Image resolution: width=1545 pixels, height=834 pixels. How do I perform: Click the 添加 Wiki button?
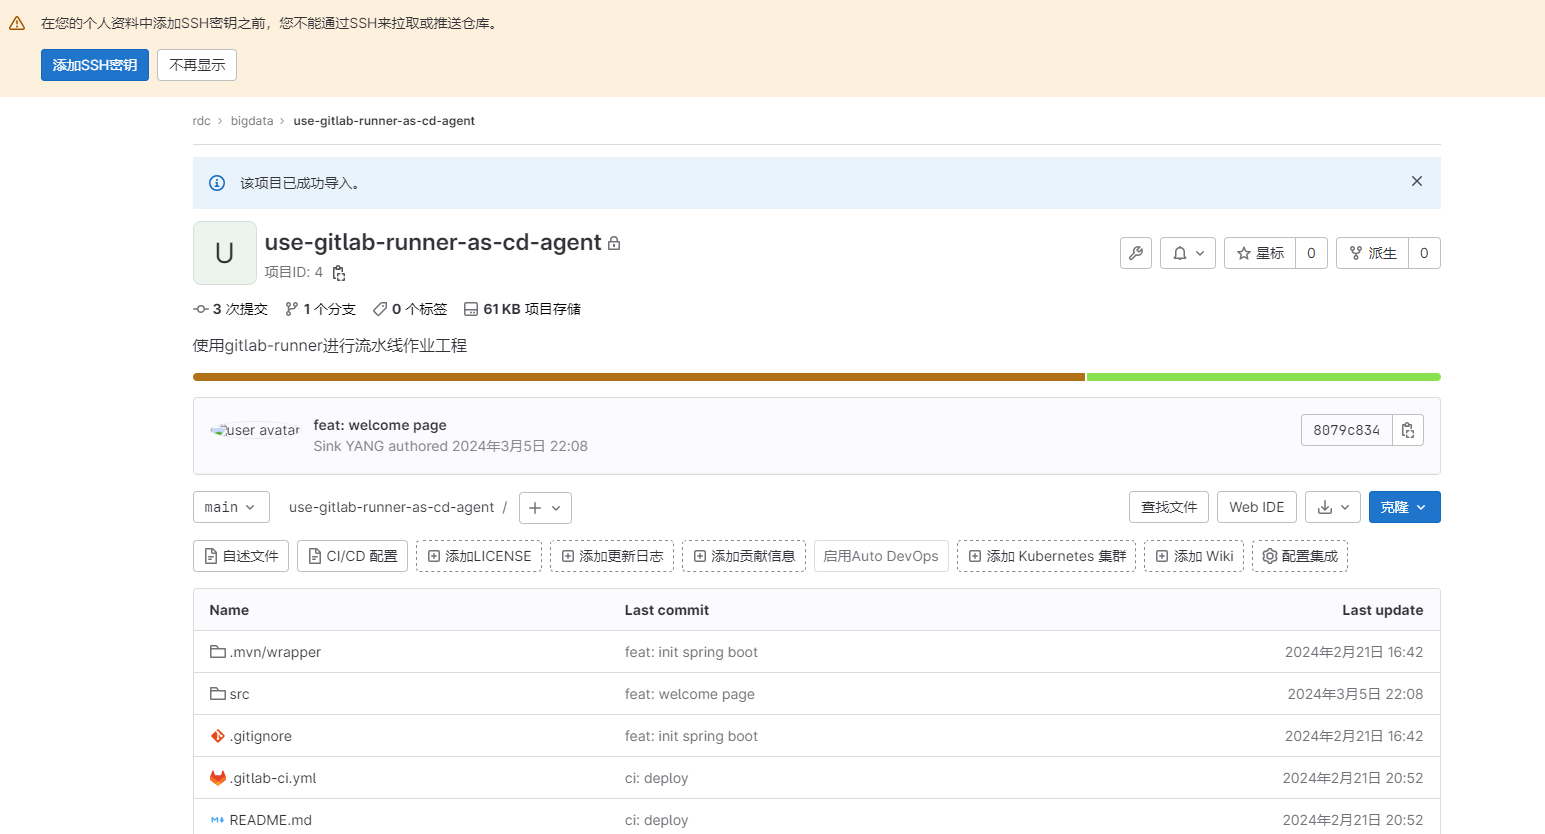point(1194,556)
